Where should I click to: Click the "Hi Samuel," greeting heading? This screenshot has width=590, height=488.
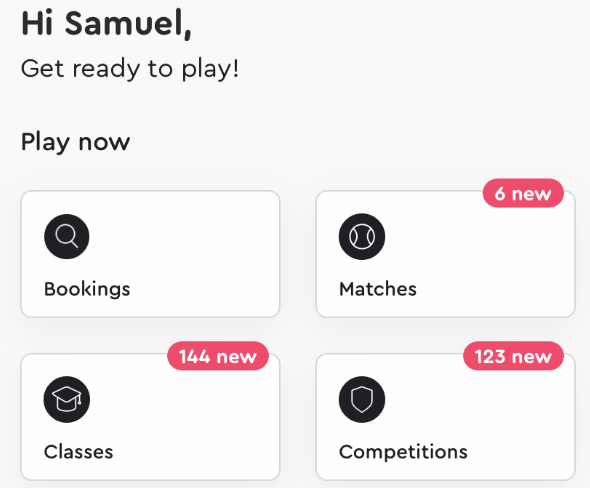point(106,23)
